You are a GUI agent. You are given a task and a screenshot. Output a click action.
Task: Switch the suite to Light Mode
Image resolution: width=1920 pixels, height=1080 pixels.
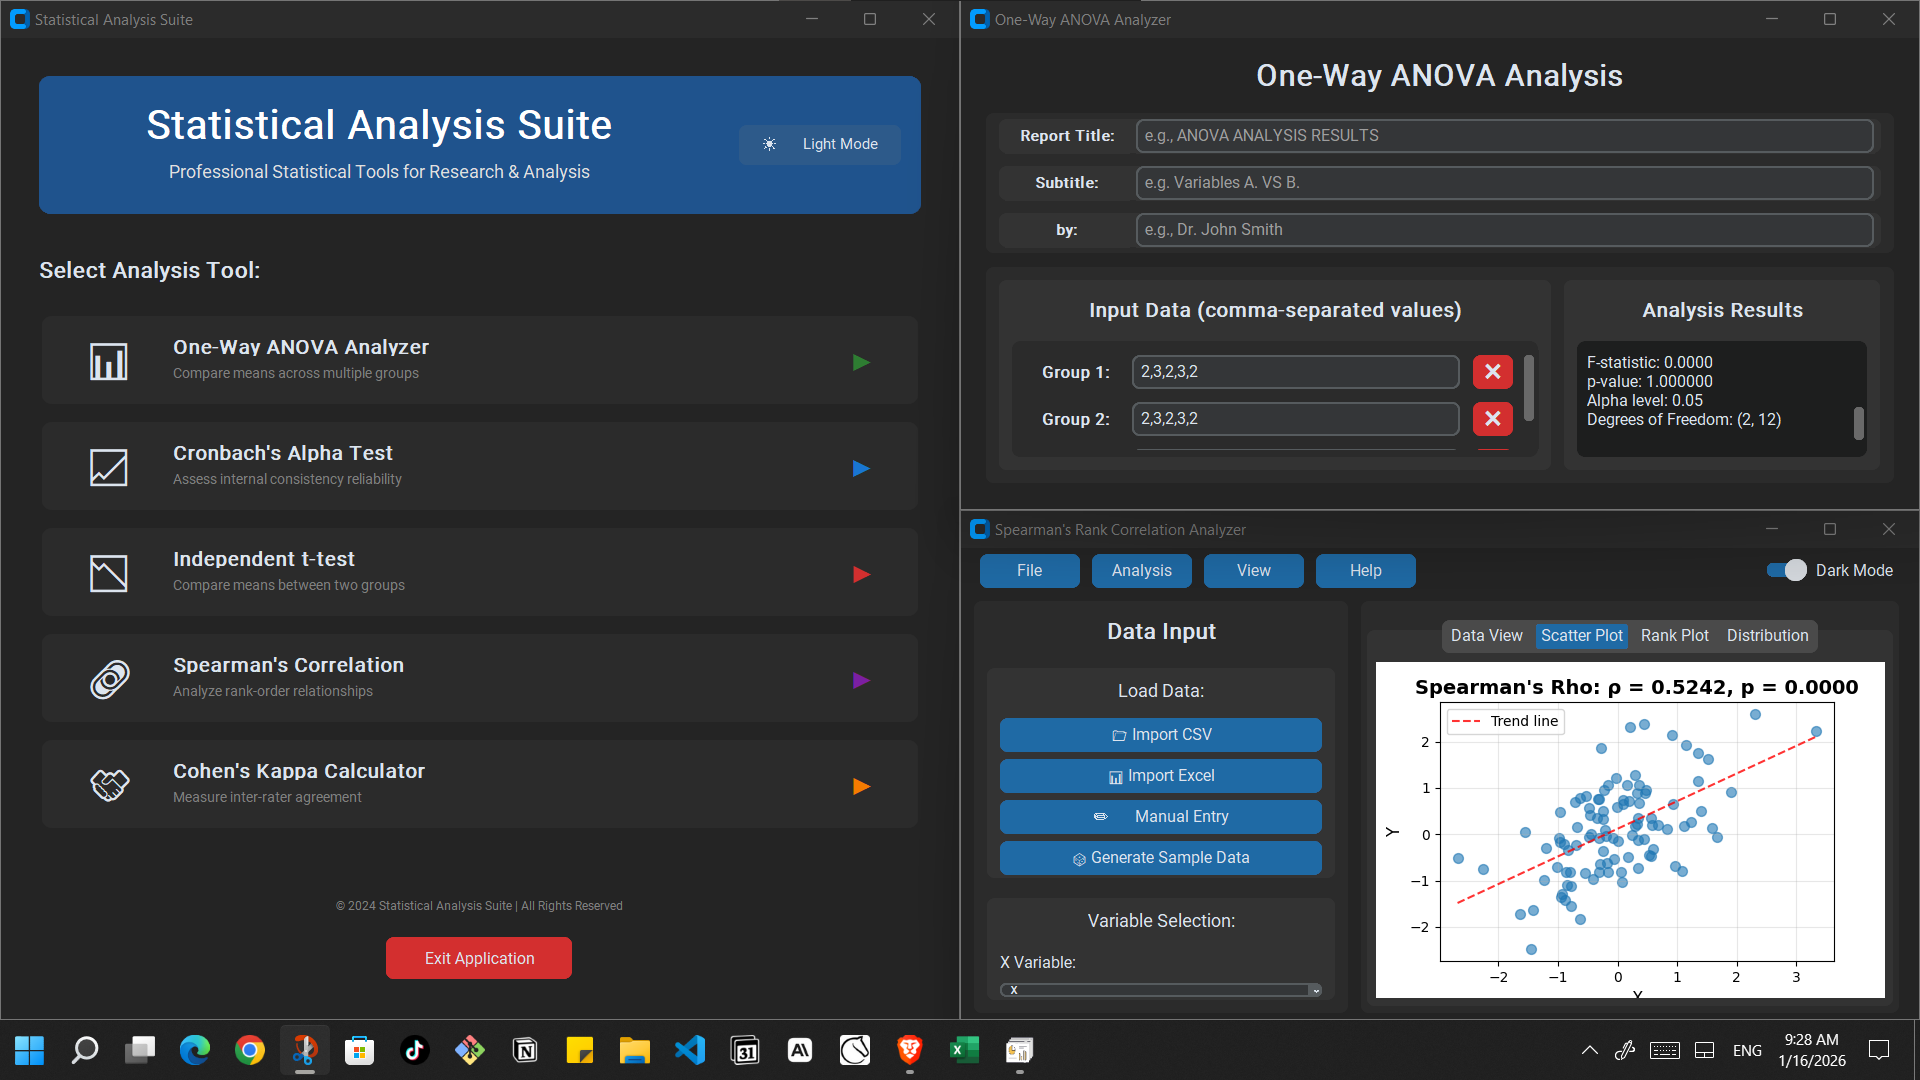click(x=820, y=144)
